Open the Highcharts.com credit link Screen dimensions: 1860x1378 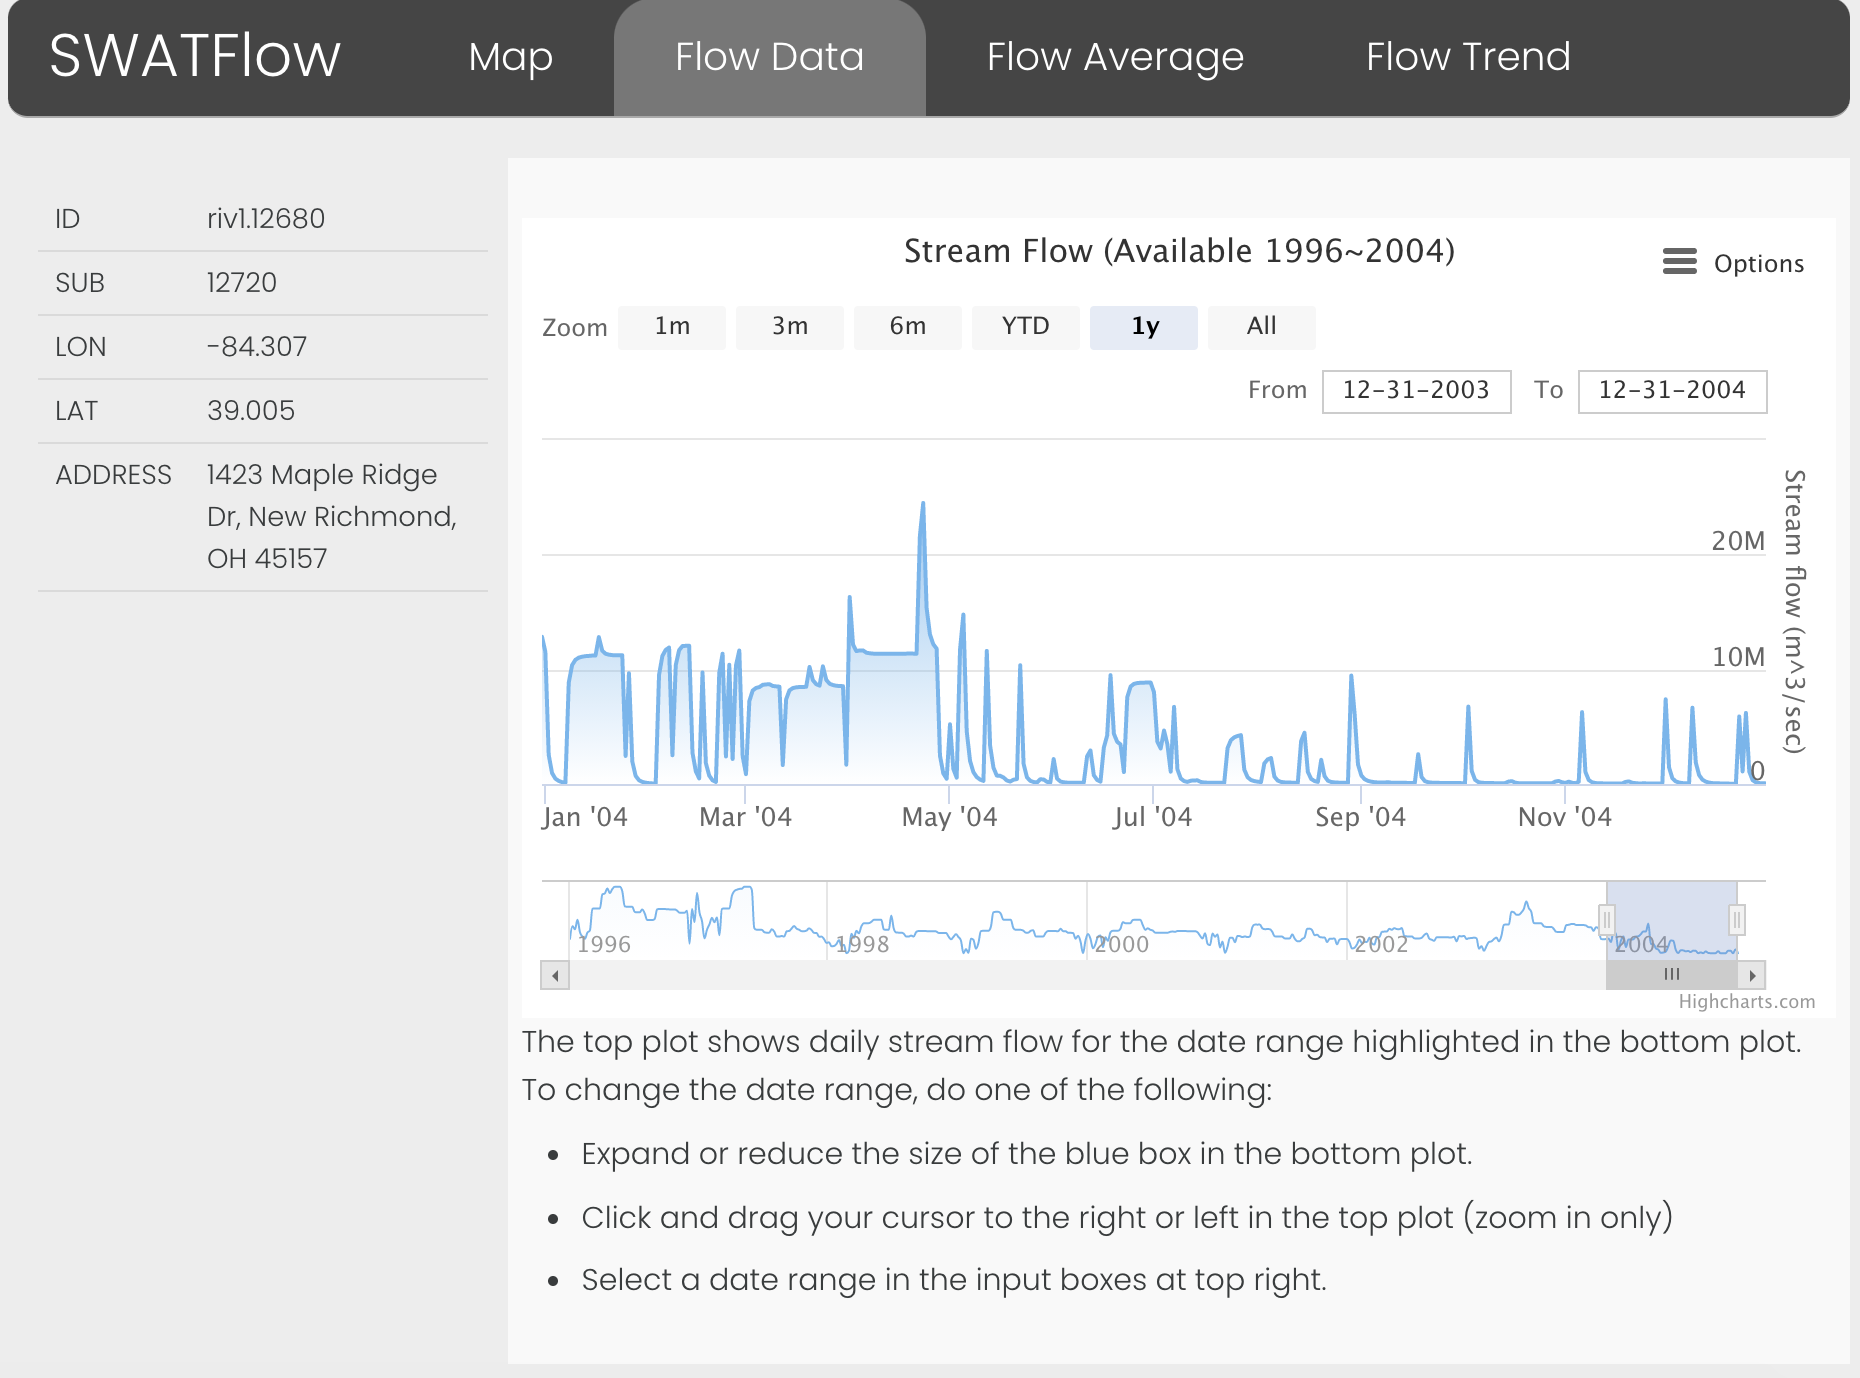1746,1002
